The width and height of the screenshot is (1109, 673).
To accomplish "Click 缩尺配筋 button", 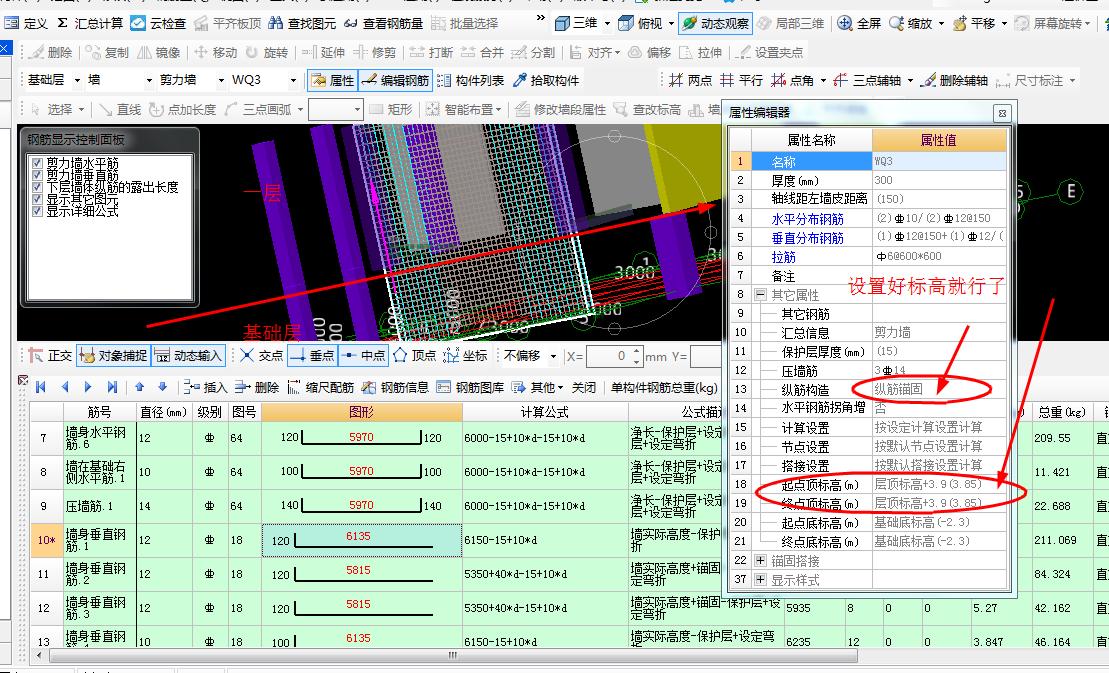I will 321,387.
